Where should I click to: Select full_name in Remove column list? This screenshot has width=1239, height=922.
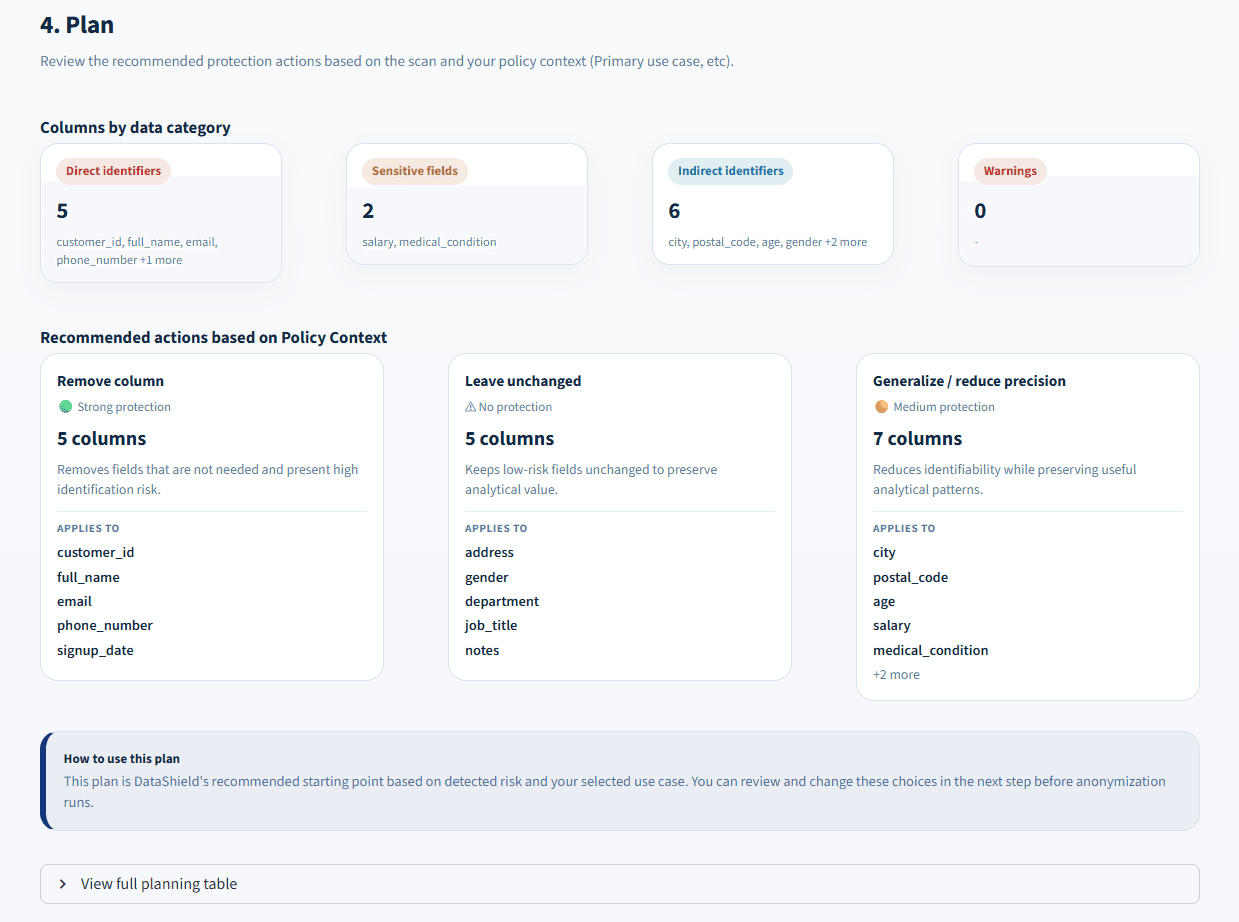click(88, 577)
